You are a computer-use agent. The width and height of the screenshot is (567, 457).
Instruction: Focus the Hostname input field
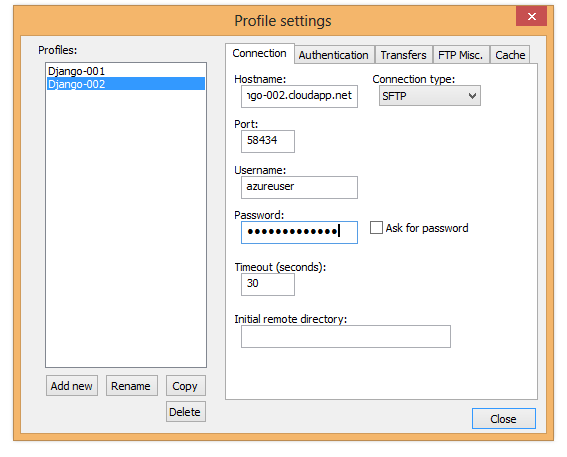[x=299, y=96]
